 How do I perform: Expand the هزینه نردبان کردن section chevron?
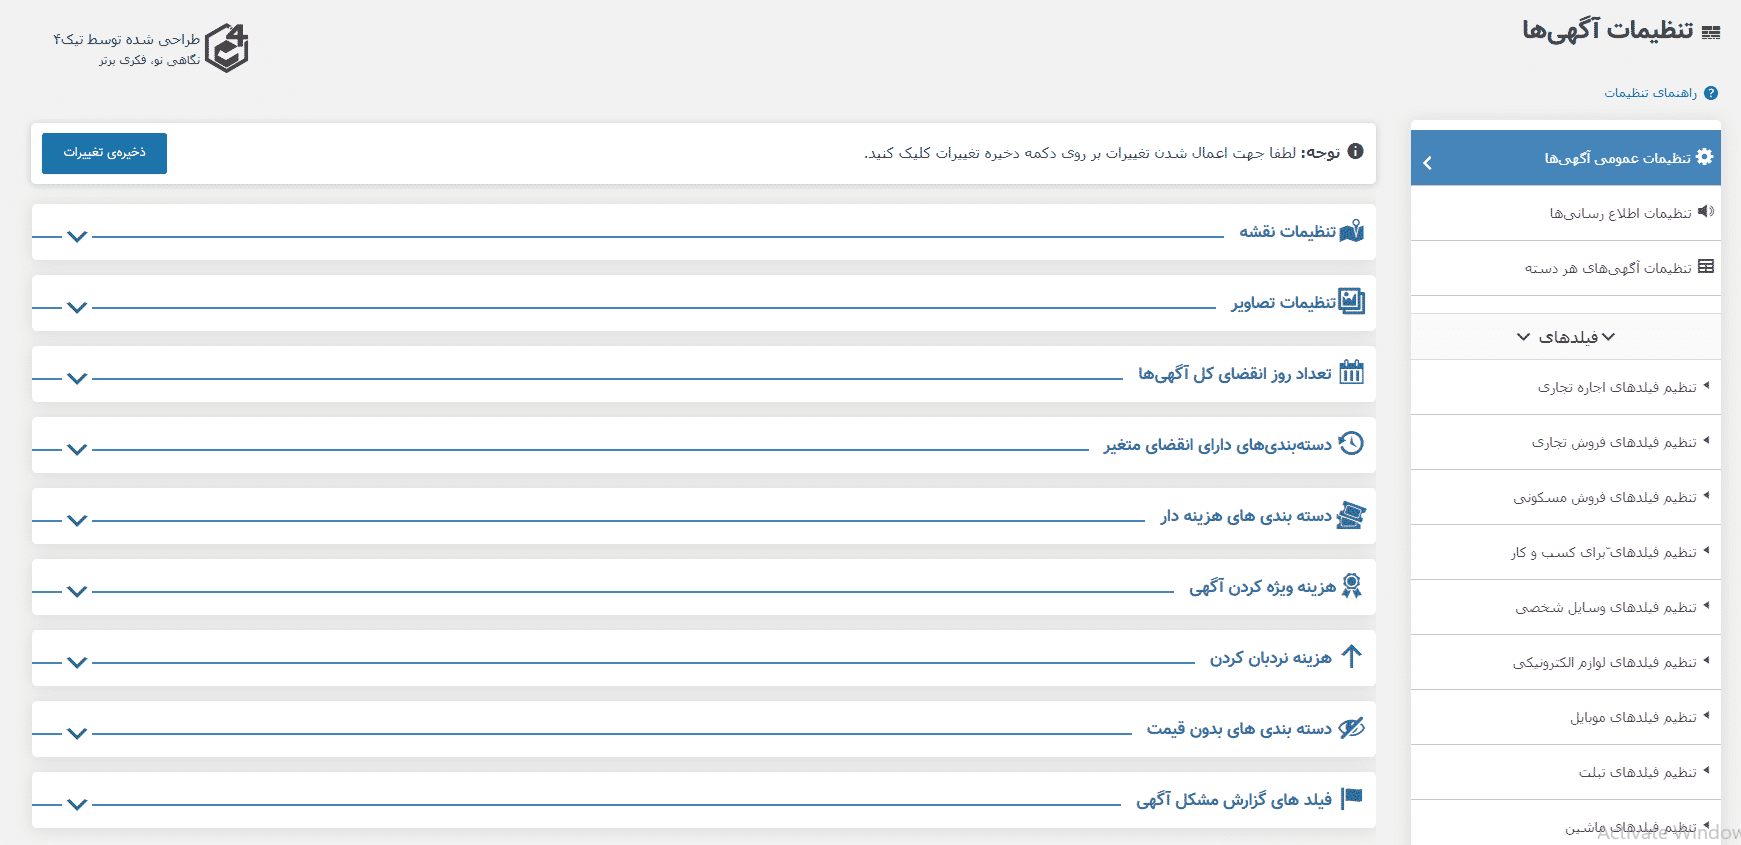tap(77, 662)
